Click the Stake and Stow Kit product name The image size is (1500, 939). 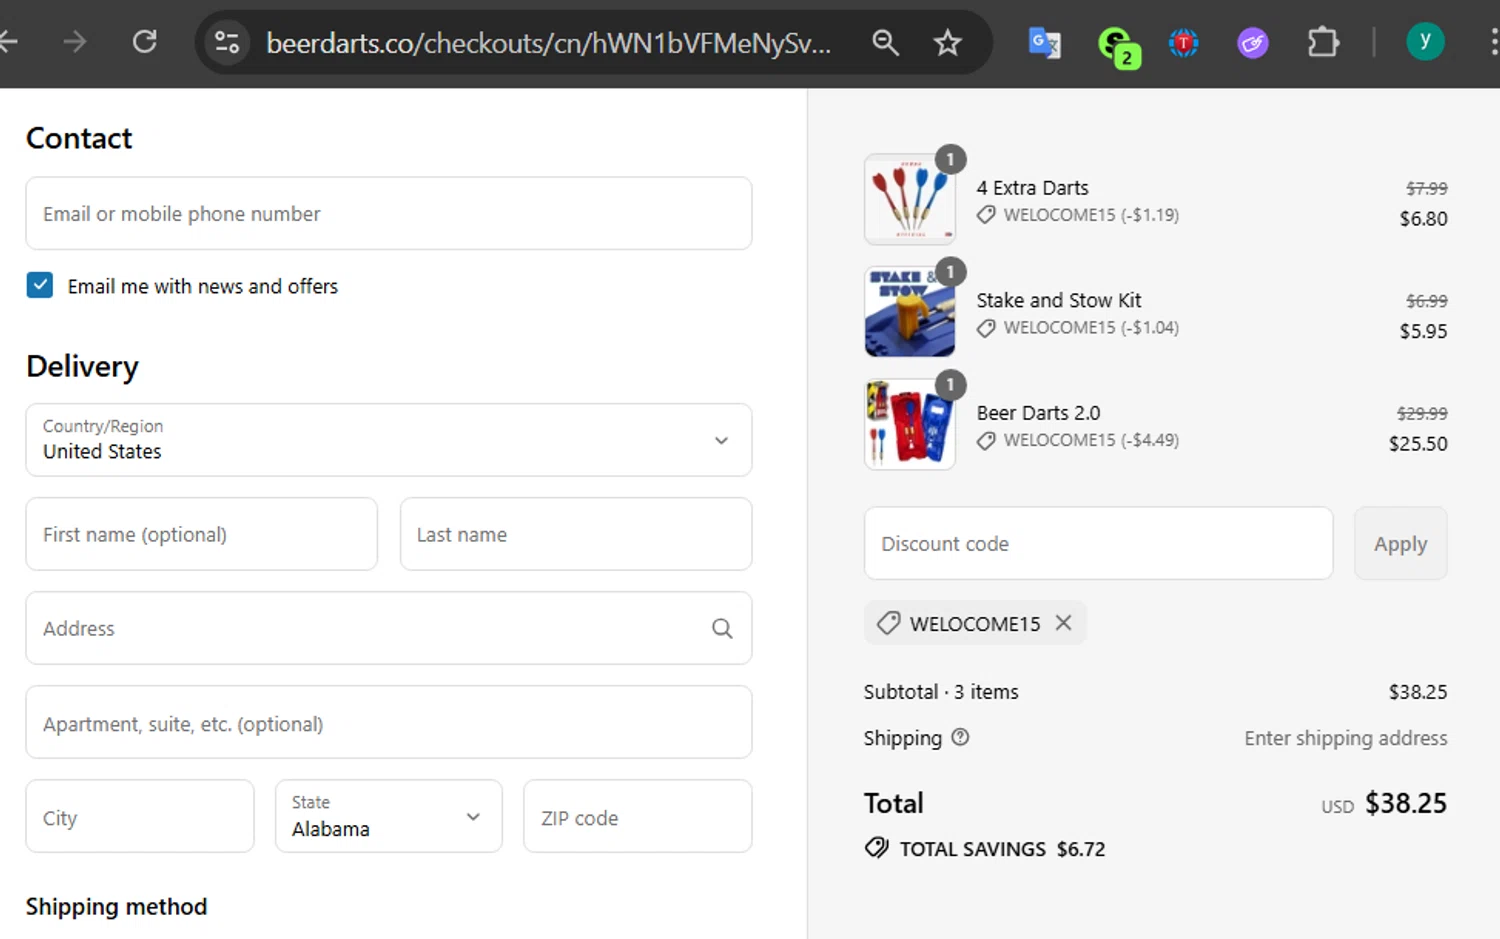1058,300
